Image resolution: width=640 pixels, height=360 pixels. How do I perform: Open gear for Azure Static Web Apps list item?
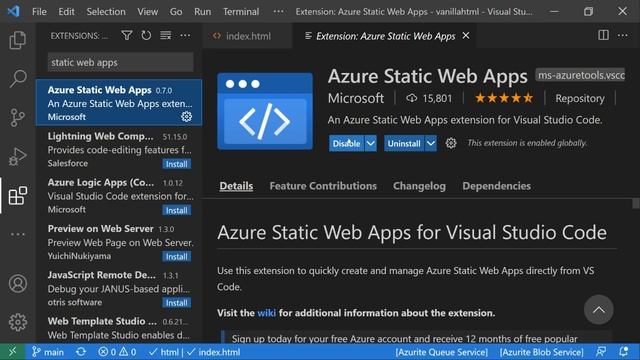point(187,117)
